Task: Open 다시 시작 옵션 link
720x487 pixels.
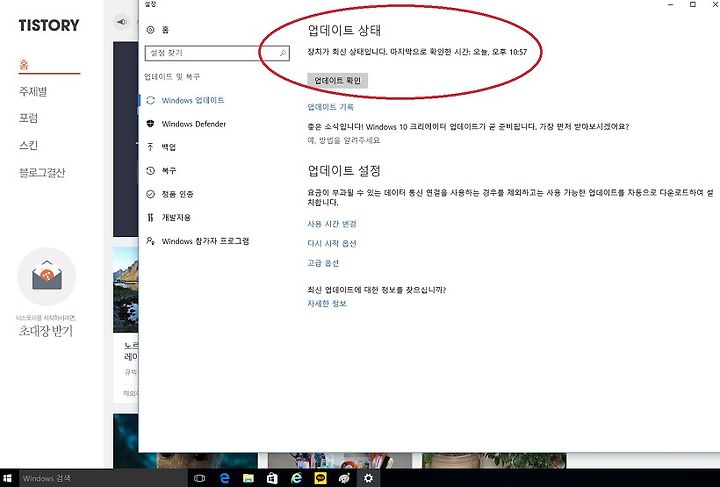Action: pos(332,243)
